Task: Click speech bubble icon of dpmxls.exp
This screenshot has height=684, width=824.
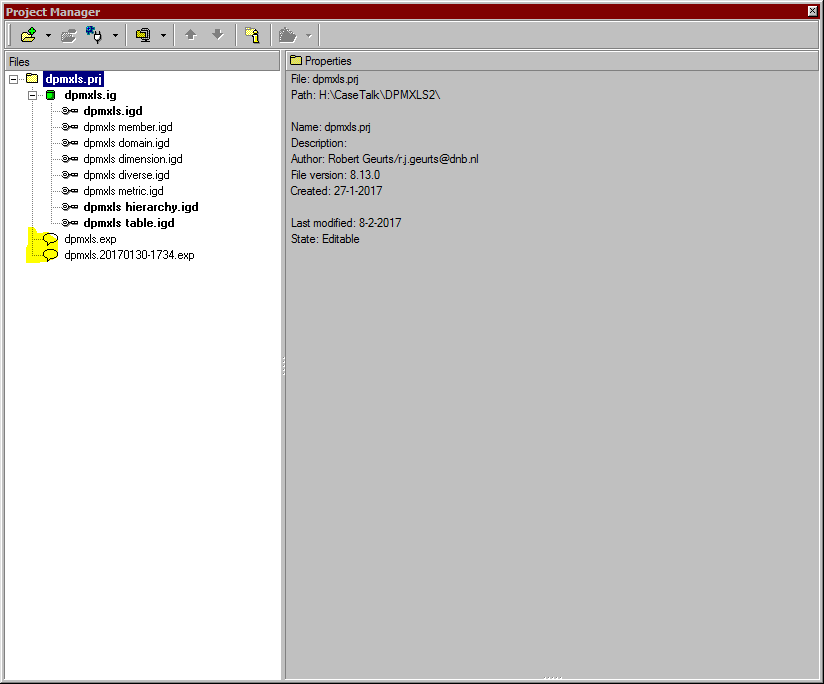Action: coord(50,239)
